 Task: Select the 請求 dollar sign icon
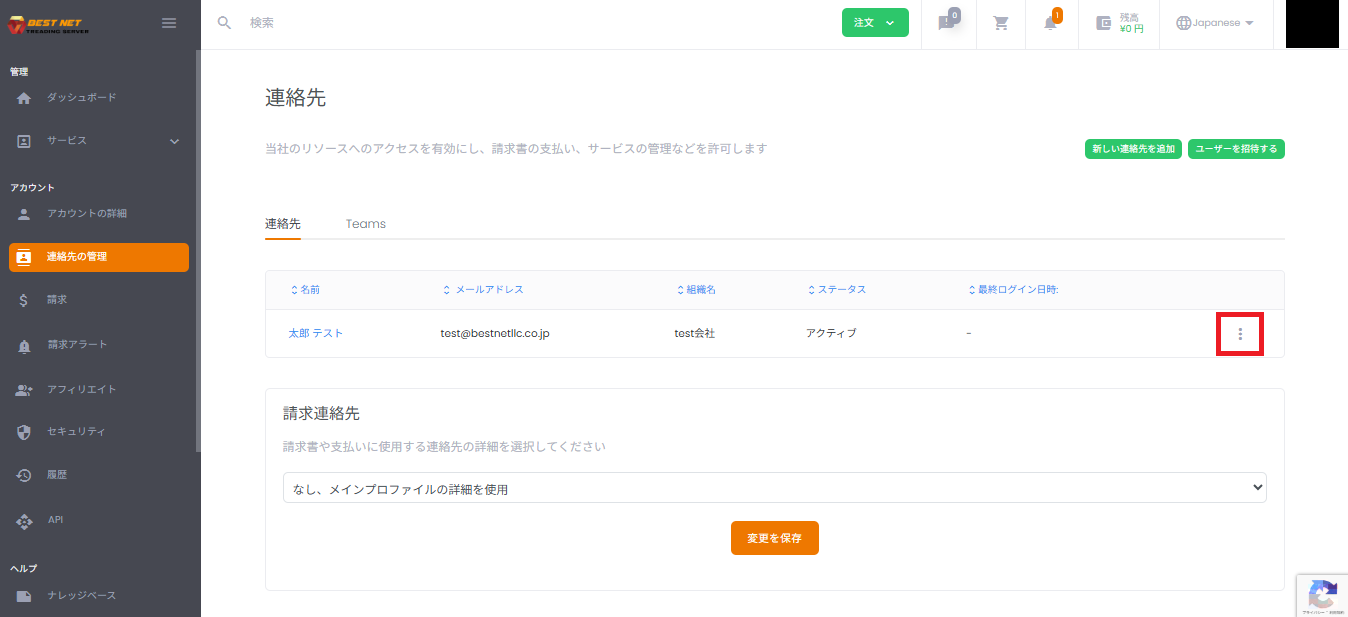pos(22,301)
